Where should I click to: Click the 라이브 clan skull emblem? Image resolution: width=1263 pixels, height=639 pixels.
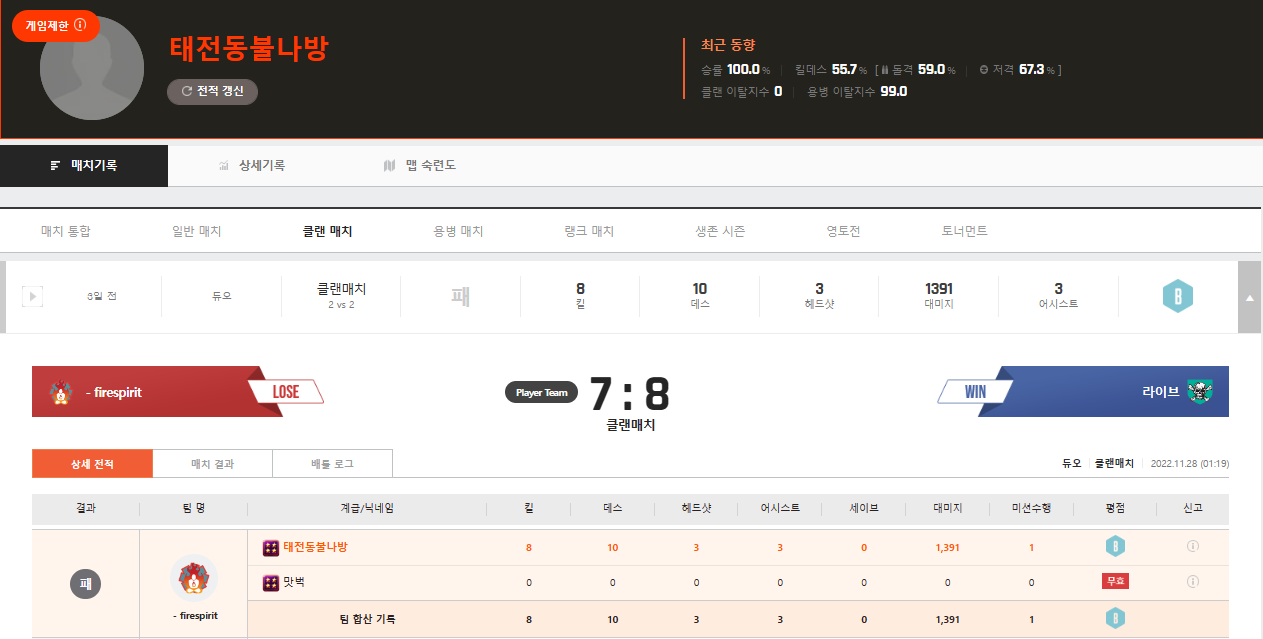[x=1200, y=392]
